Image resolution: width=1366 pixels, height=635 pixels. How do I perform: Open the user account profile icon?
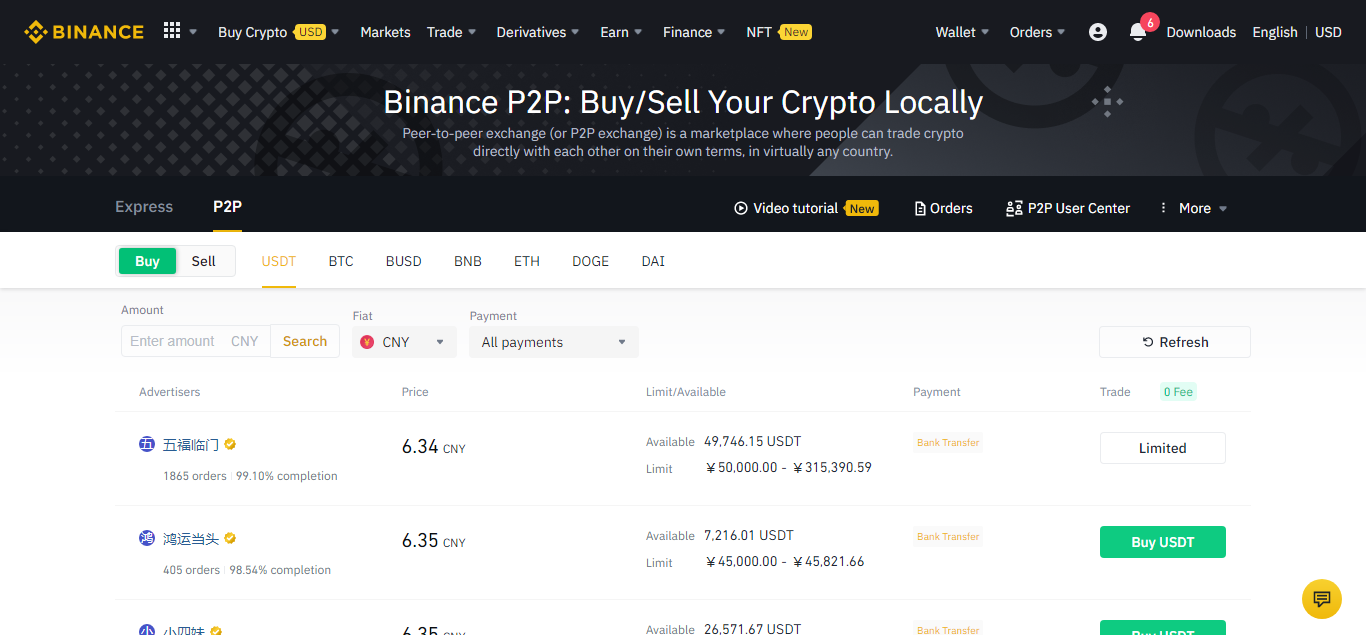(x=1098, y=32)
